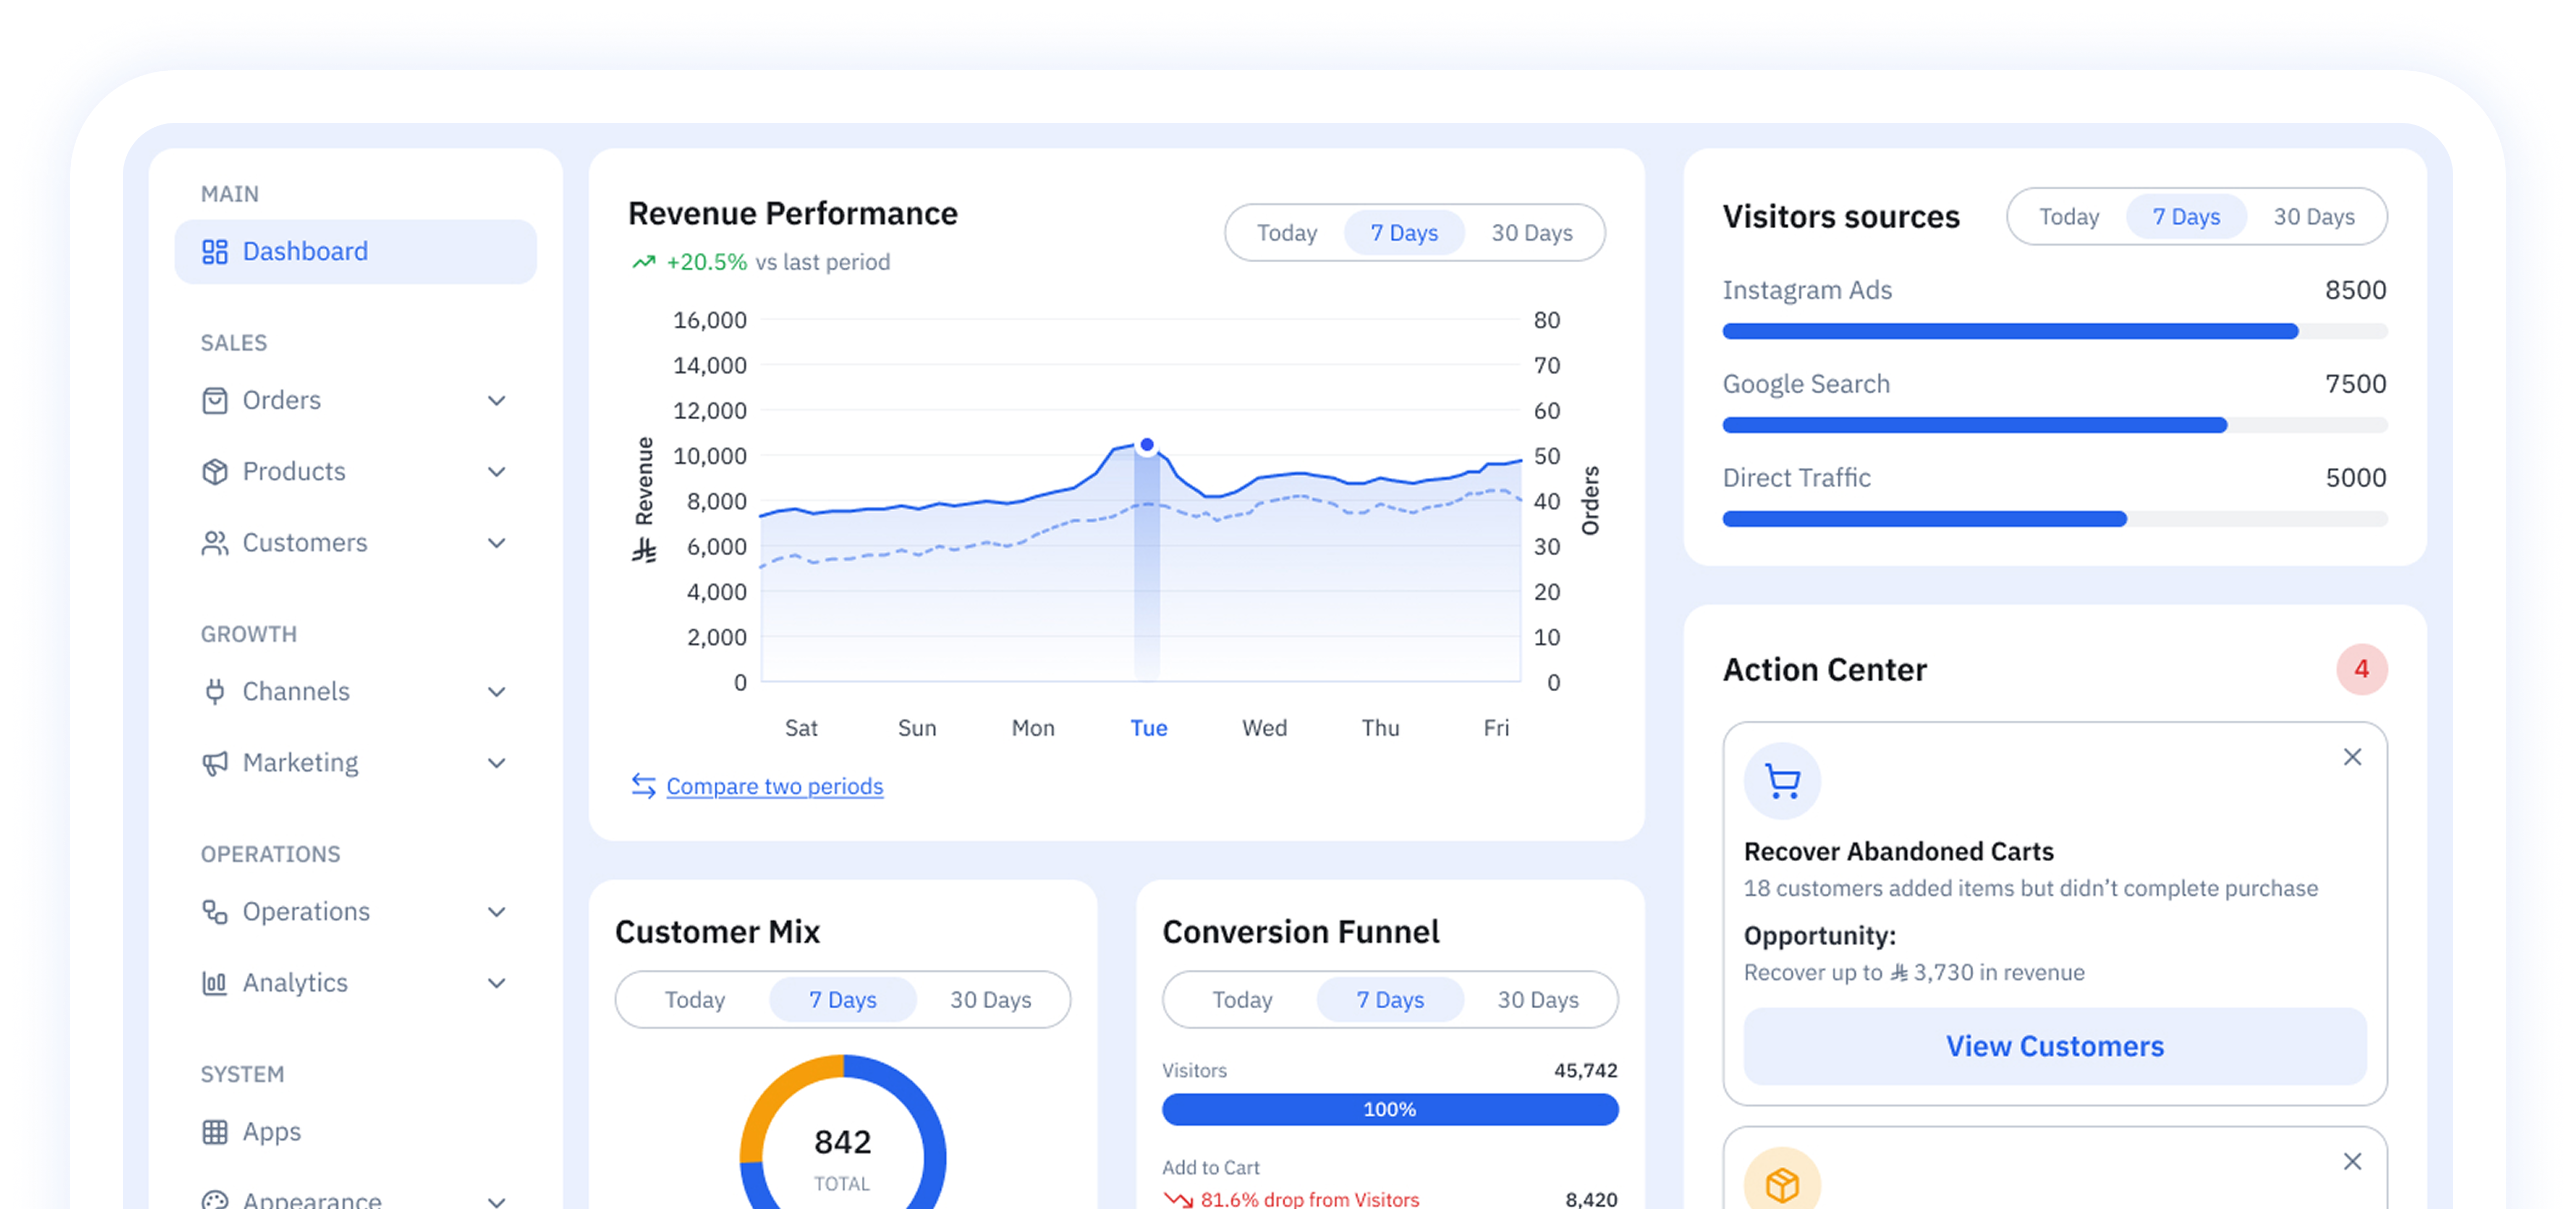Select 30 Days in Visitors sources
Viewport: 2576px width, 1209px height.
coord(2313,217)
